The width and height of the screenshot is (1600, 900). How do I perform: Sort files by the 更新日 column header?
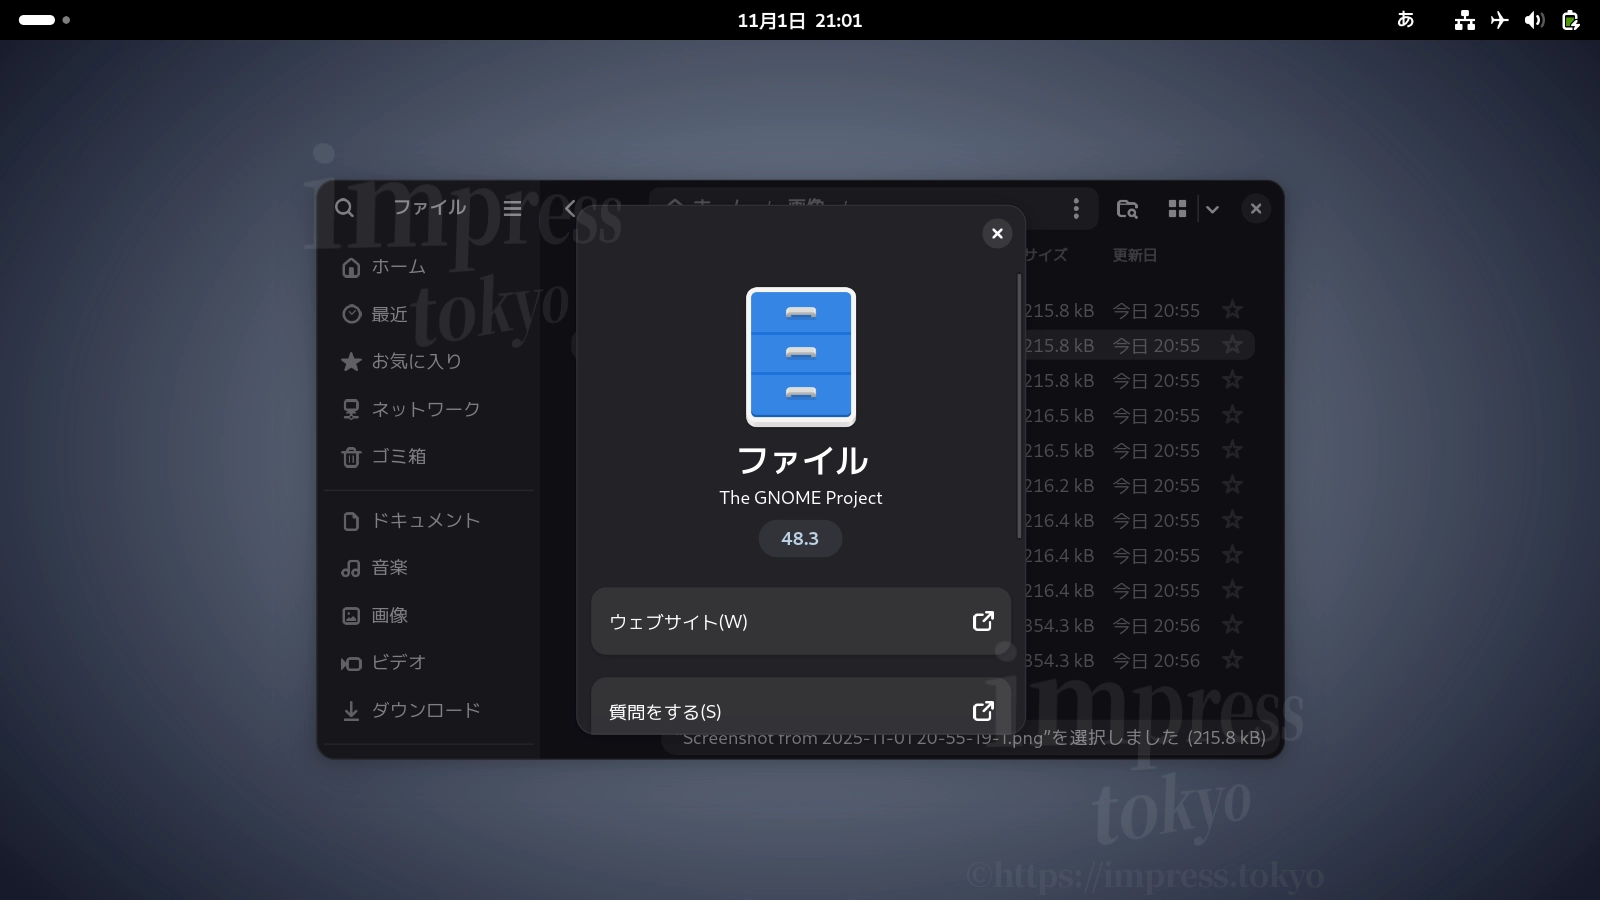pos(1135,255)
